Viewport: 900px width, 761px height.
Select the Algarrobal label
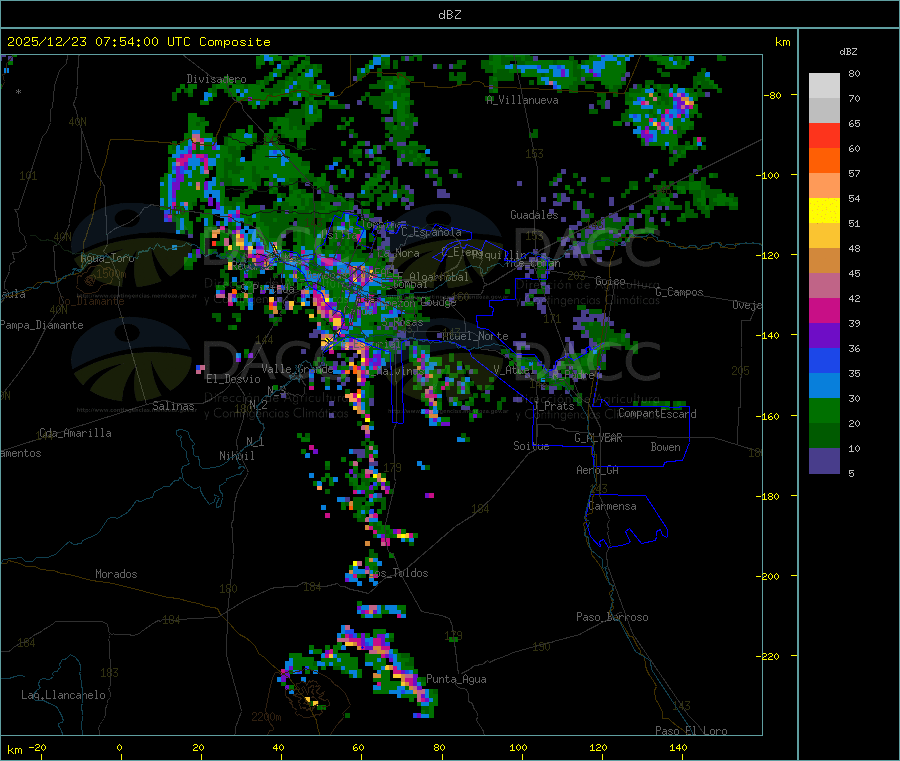pyautogui.click(x=439, y=277)
